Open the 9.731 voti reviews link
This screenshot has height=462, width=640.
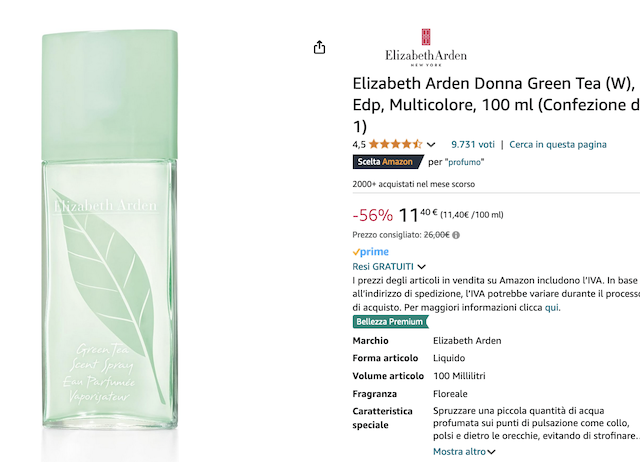coord(472,144)
